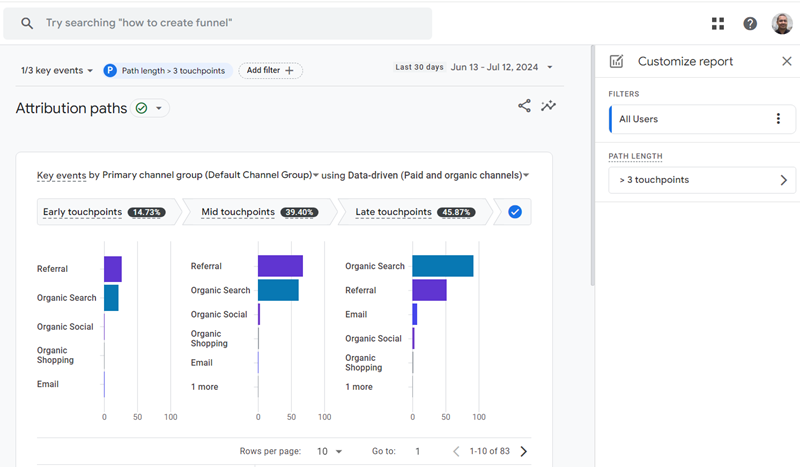This screenshot has height=467, width=800.
Task: Open the user account avatar
Action: point(782,23)
